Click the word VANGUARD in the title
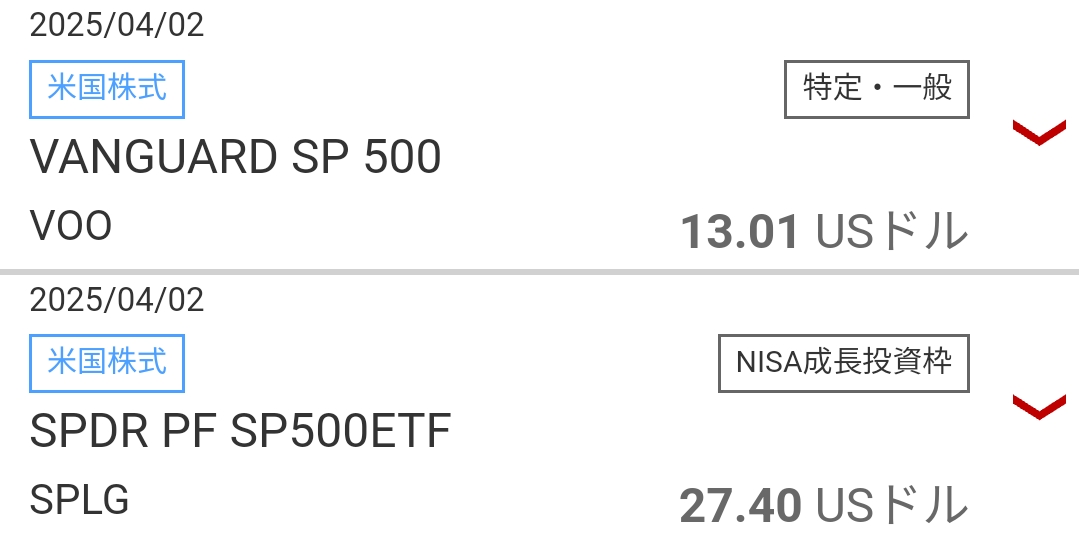The height and width of the screenshot is (542, 1079). tap(154, 157)
